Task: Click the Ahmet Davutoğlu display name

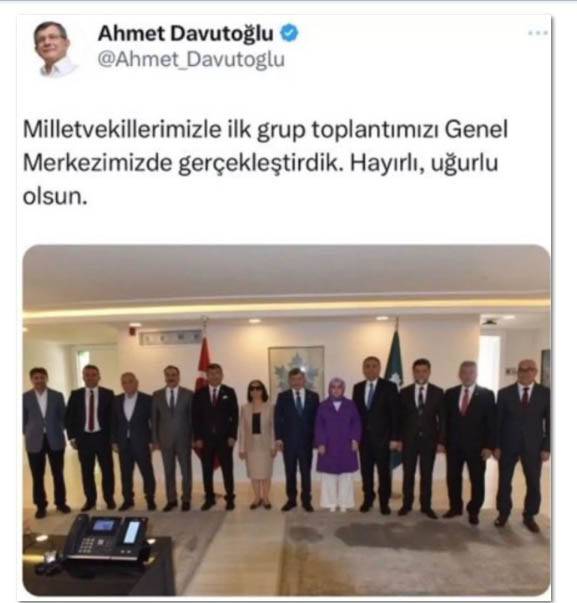Action: (186, 33)
